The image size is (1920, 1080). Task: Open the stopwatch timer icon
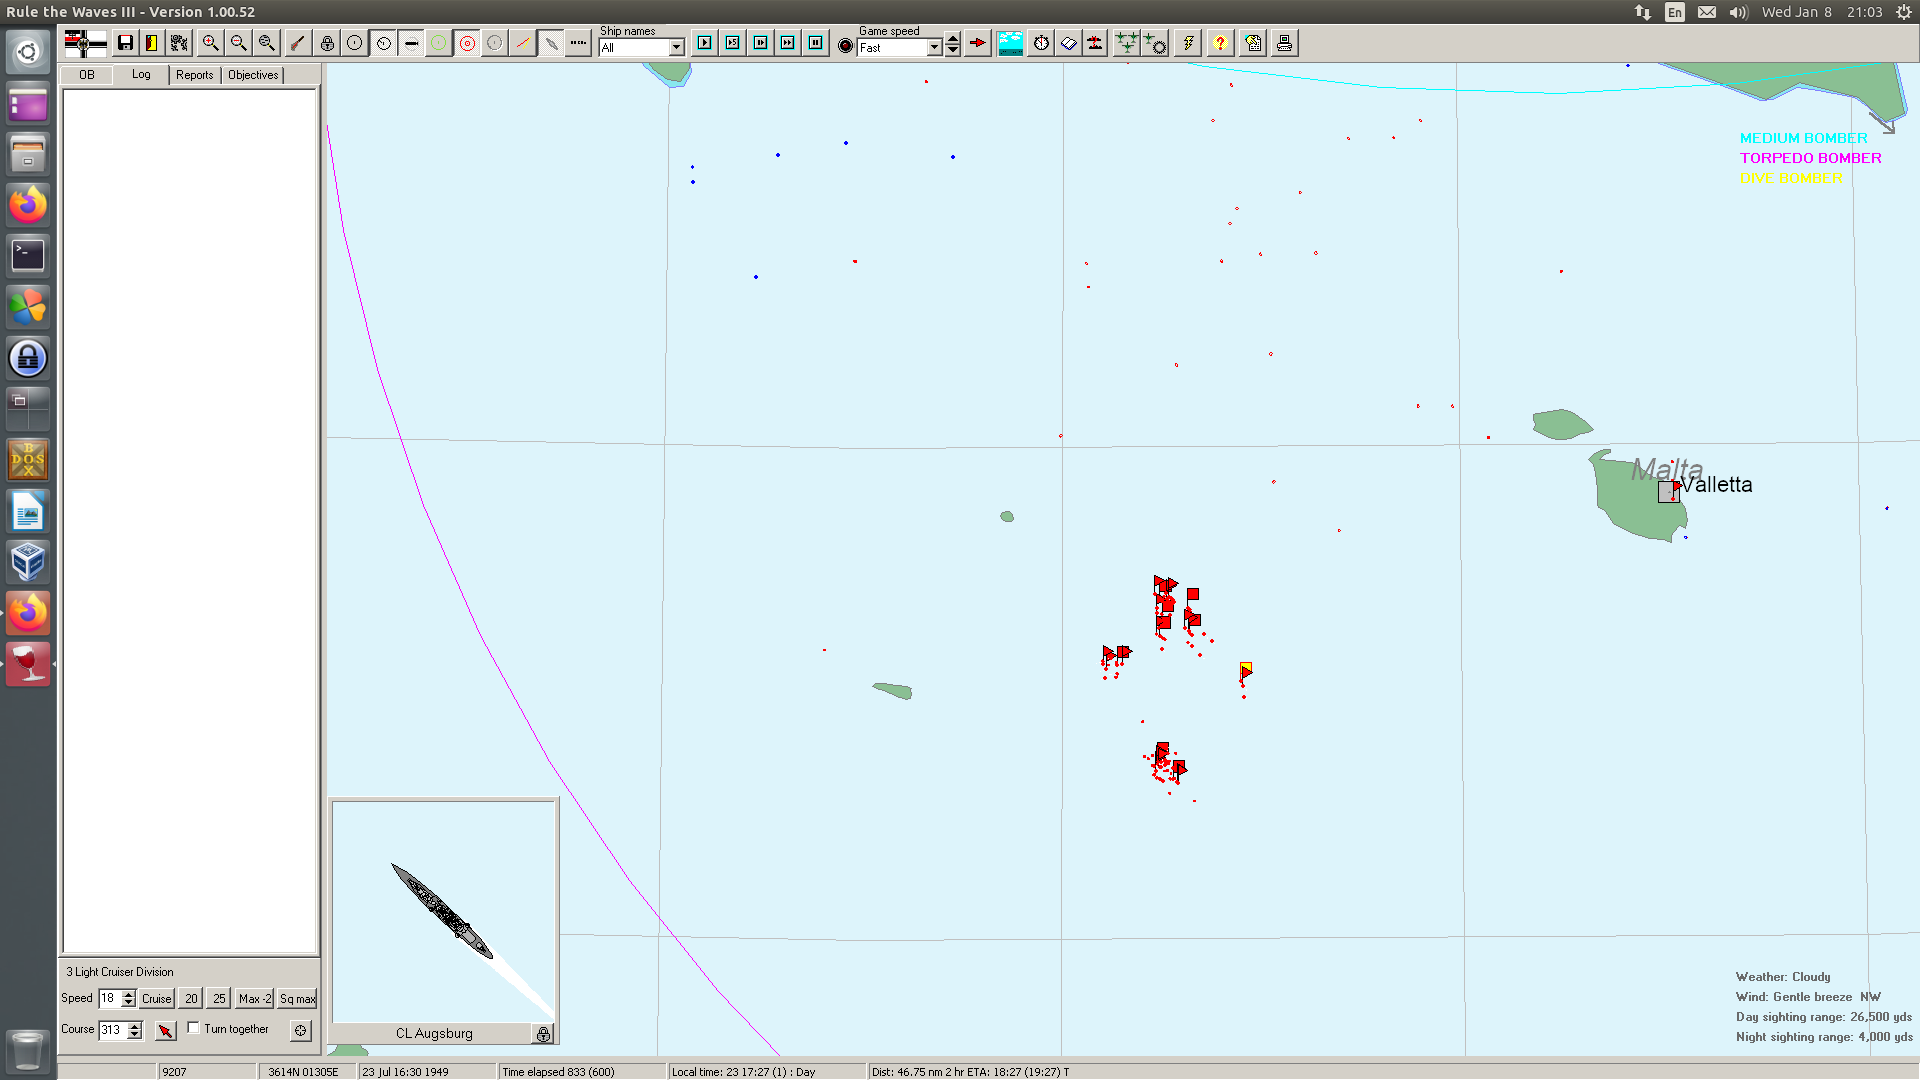[1042, 43]
